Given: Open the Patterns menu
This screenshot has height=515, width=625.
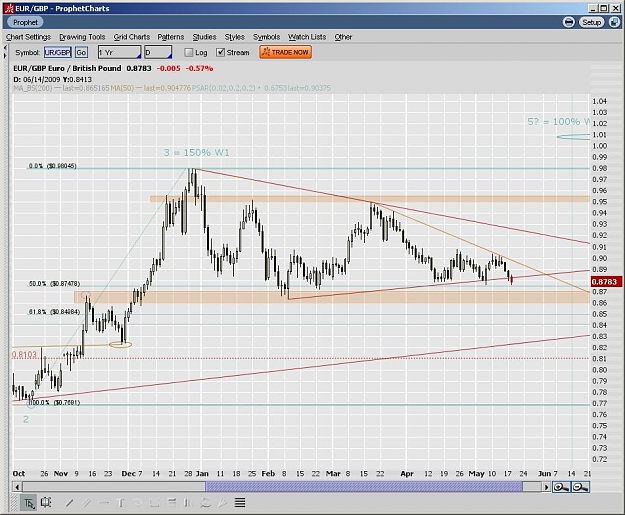Looking at the screenshot, I should [171, 37].
